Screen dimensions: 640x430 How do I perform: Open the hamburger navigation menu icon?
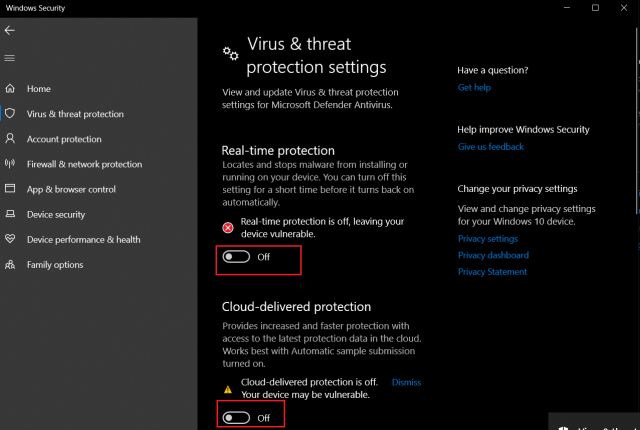9,58
